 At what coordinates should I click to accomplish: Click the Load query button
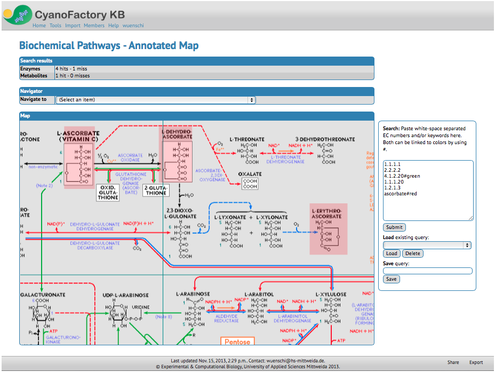click(391, 254)
